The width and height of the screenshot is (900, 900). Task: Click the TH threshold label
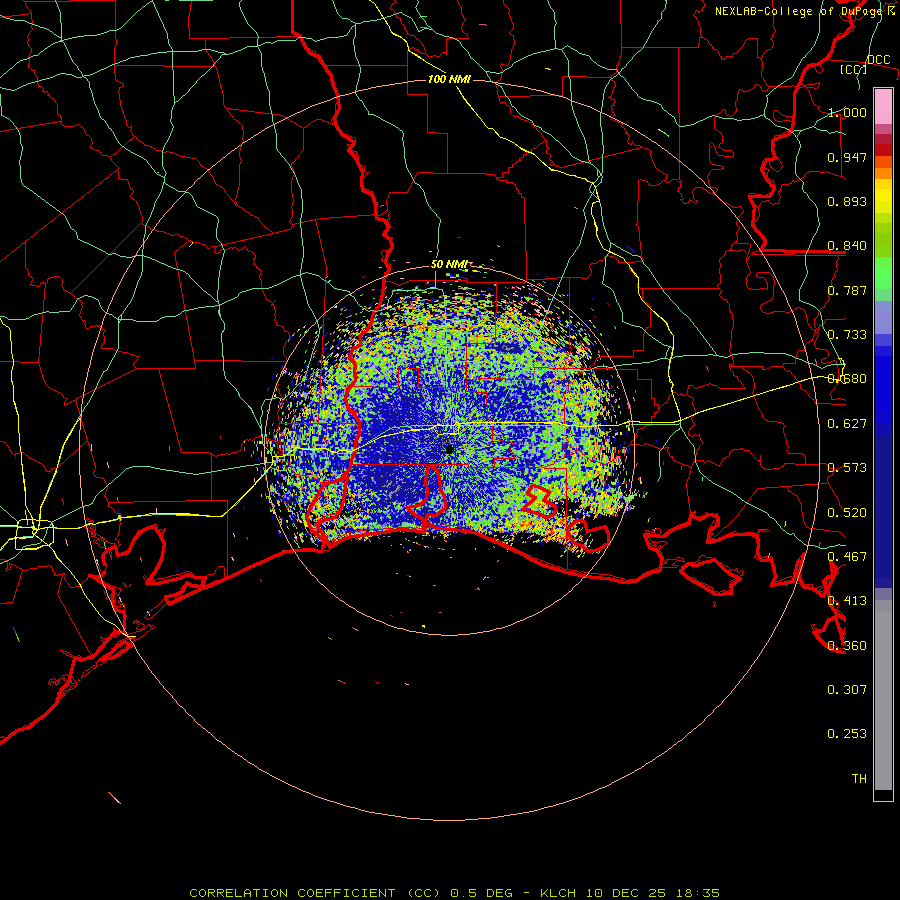point(859,779)
